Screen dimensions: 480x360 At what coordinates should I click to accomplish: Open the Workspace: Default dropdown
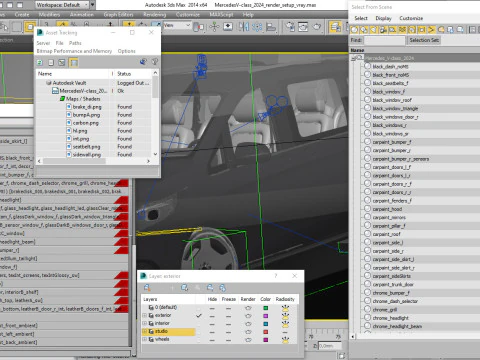coord(62,5)
